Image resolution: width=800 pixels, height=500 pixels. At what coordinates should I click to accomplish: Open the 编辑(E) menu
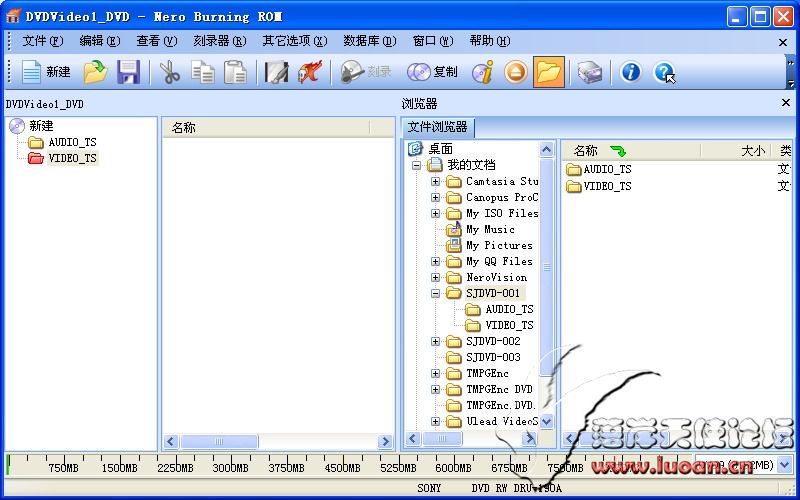point(99,41)
